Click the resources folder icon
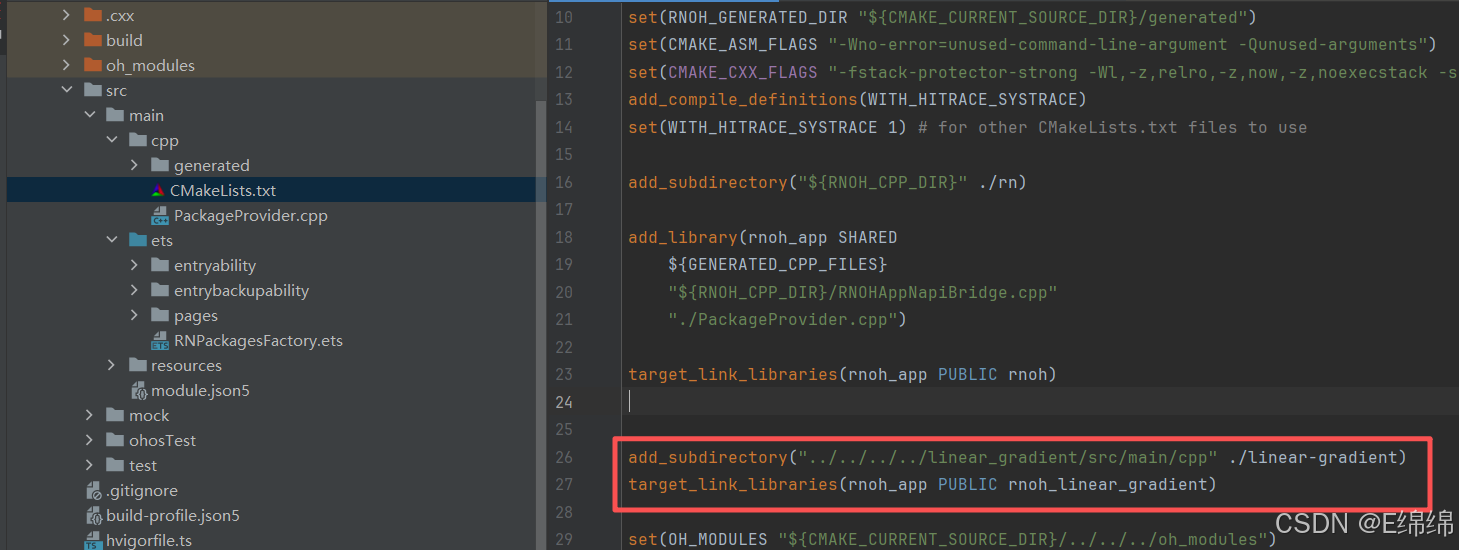This screenshot has height=550, width=1459. click(137, 365)
